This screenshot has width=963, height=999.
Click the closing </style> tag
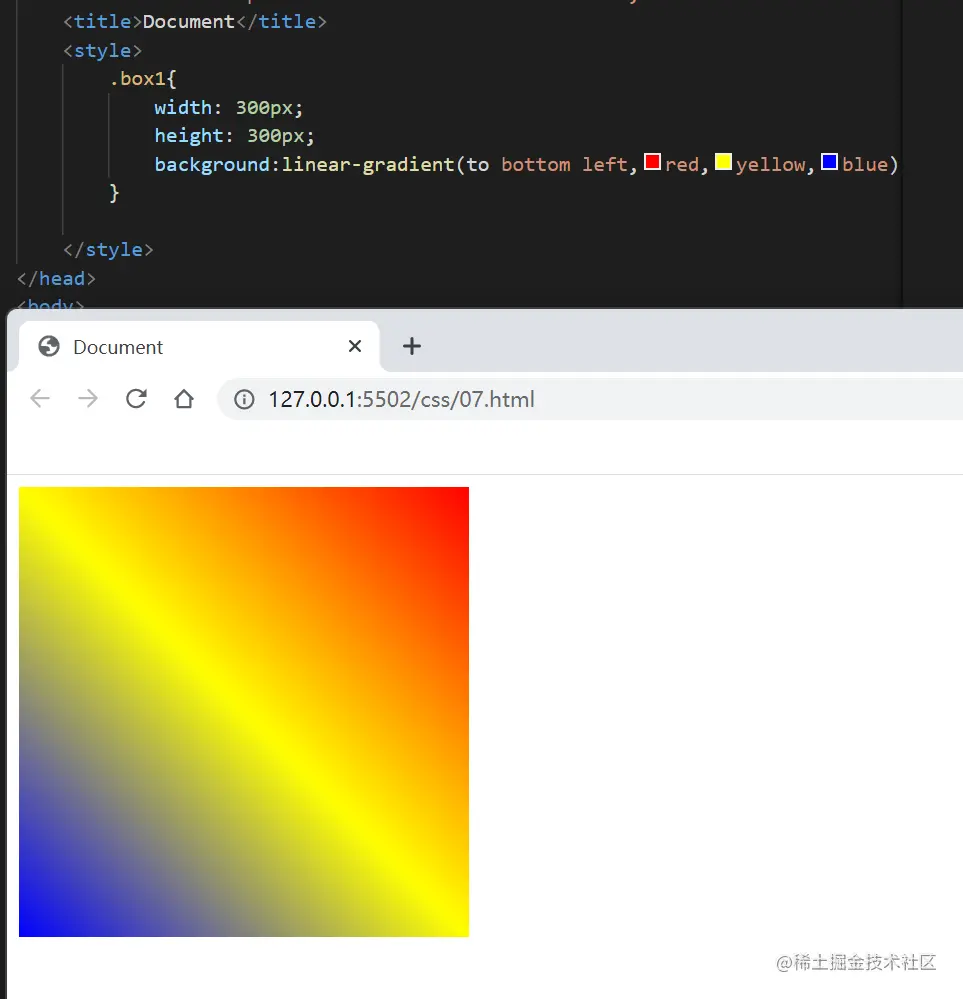tap(108, 250)
